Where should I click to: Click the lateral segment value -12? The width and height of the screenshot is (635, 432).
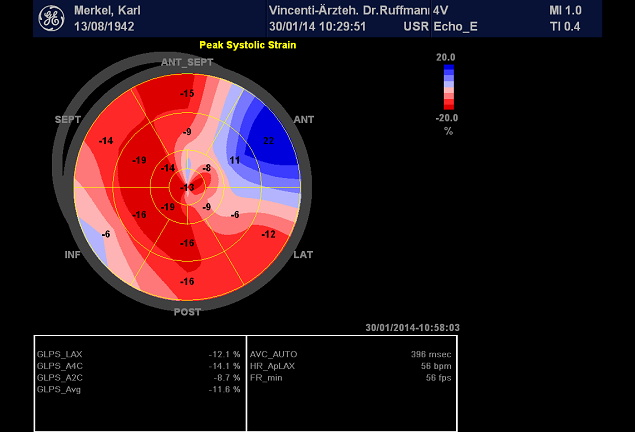(x=268, y=234)
